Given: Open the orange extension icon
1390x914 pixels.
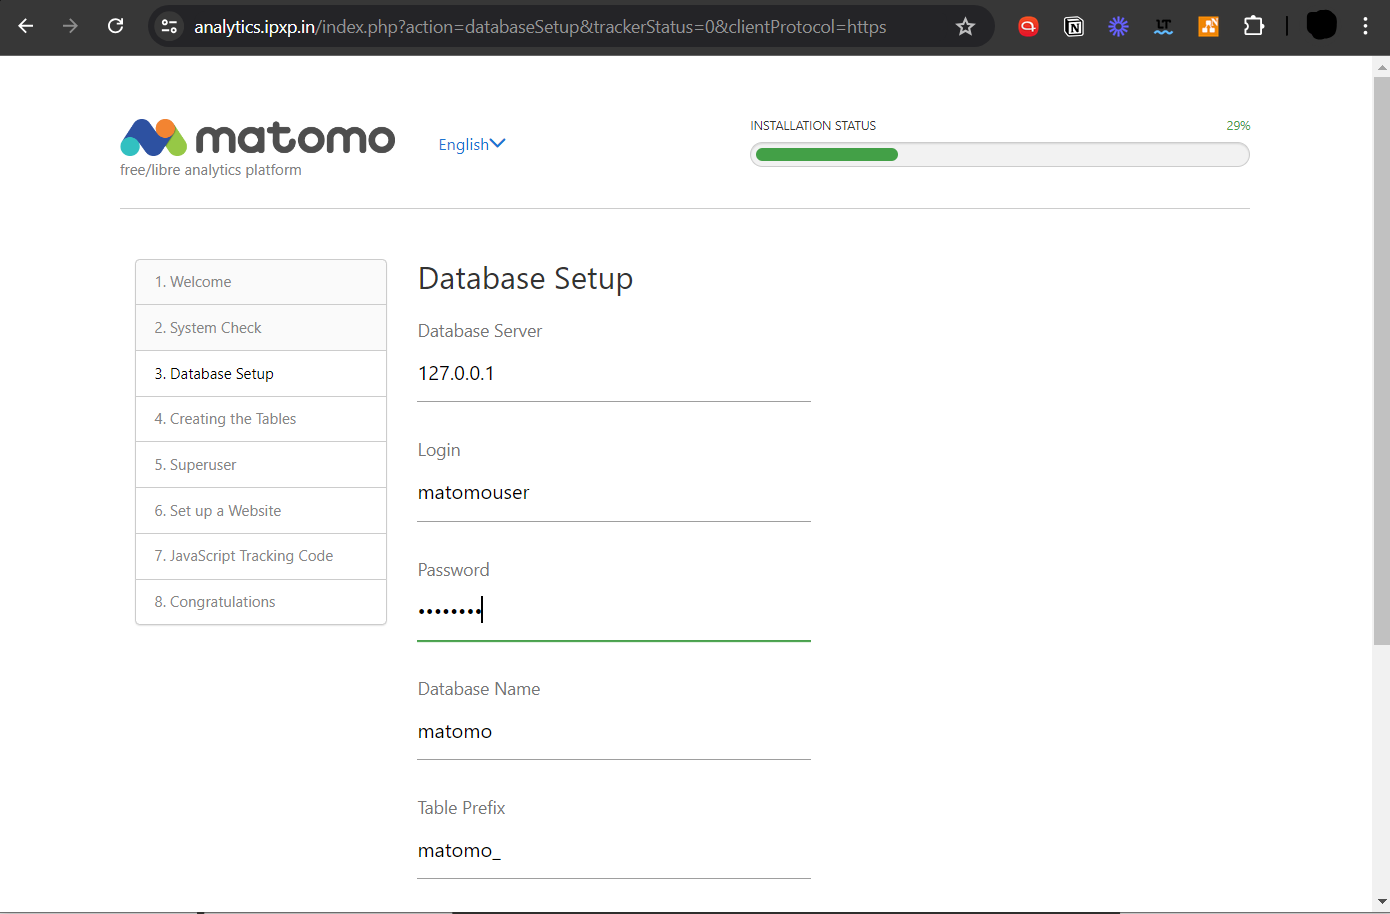Looking at the screenshot, I should pyautogui.click(x=1208, y=27).
